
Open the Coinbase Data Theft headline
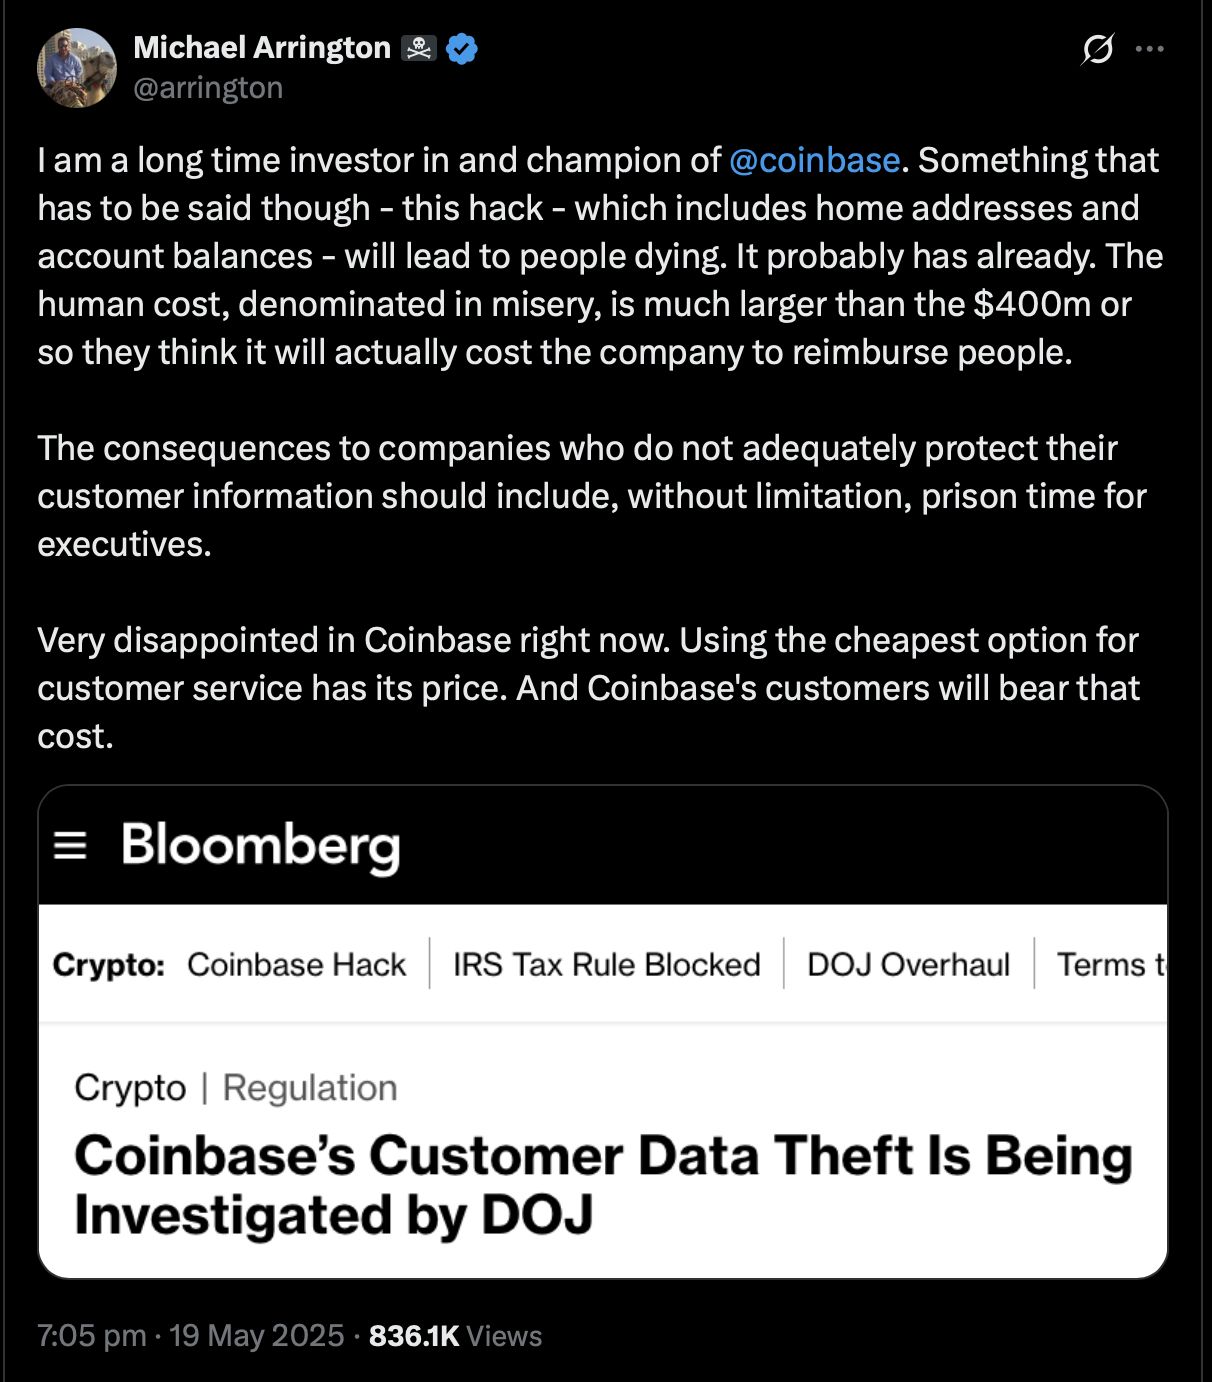click(603, 1185)
